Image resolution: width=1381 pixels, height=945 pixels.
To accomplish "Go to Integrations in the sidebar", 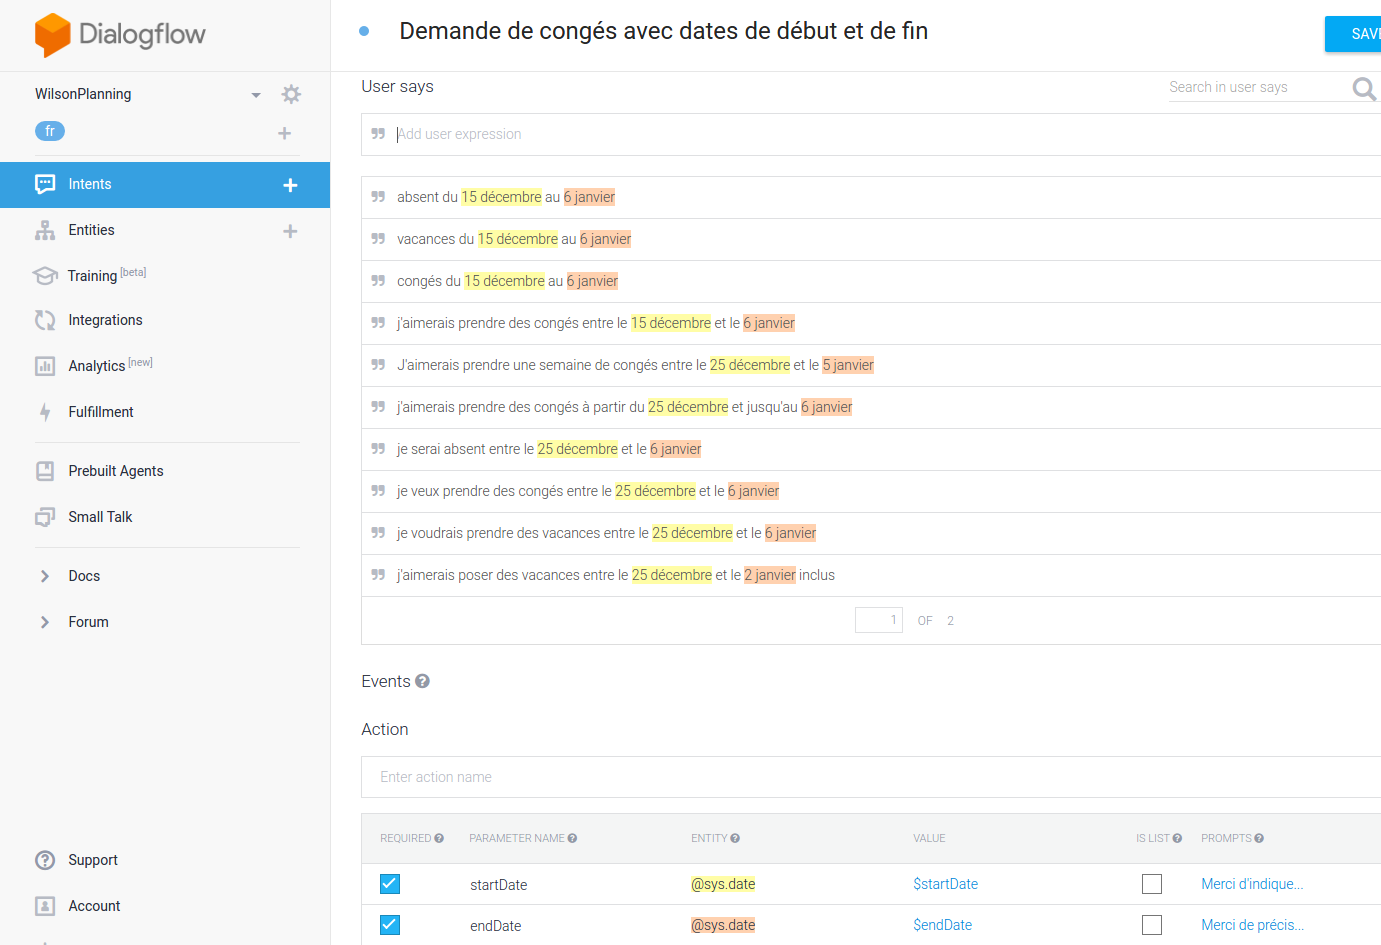I will point(105,320).
